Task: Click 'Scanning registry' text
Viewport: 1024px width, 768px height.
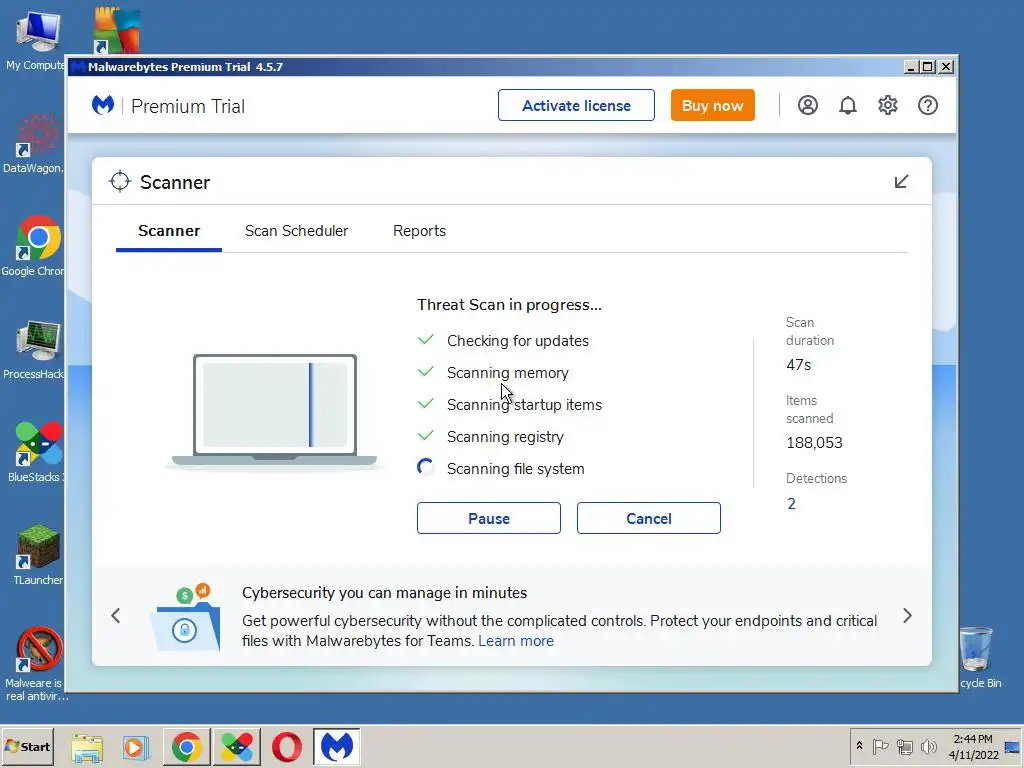Action: [x=505, y=437]
